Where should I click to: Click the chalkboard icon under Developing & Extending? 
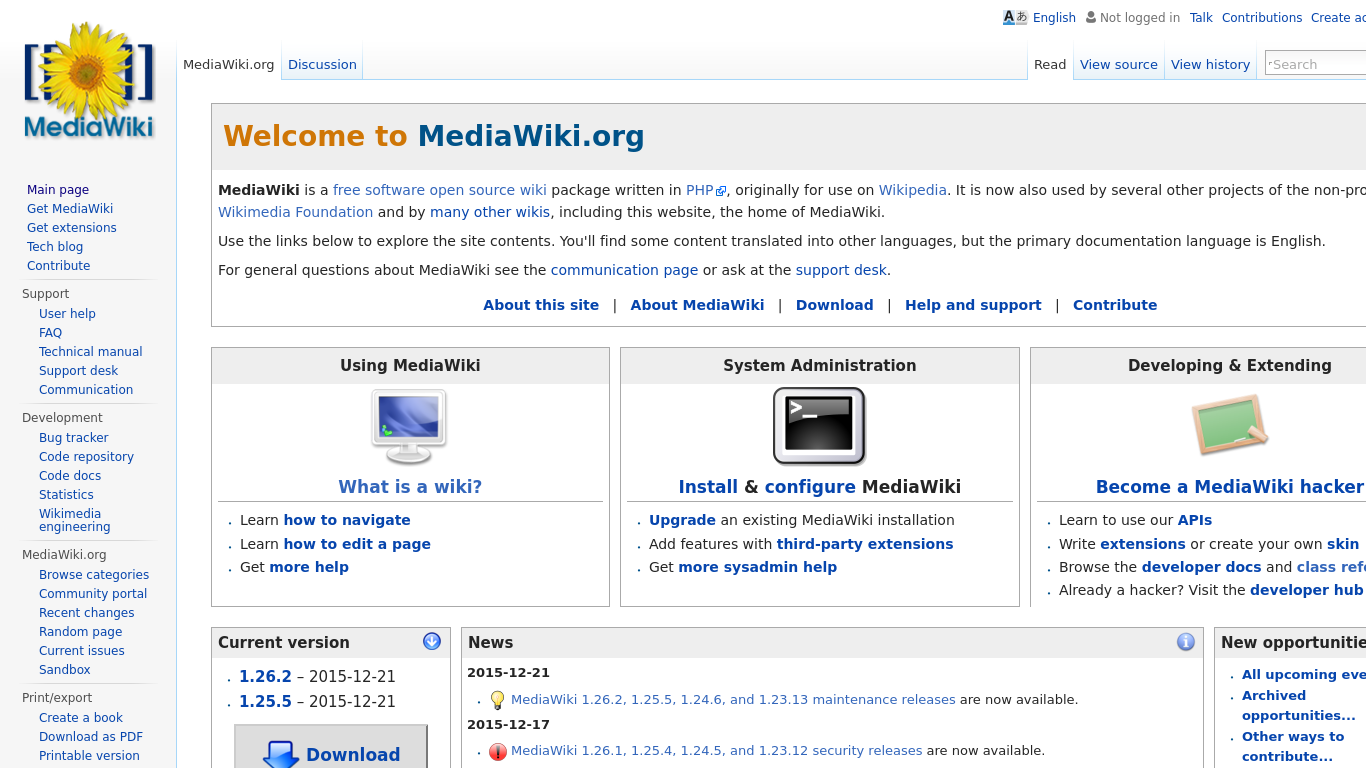click(x=1229, y=425)
